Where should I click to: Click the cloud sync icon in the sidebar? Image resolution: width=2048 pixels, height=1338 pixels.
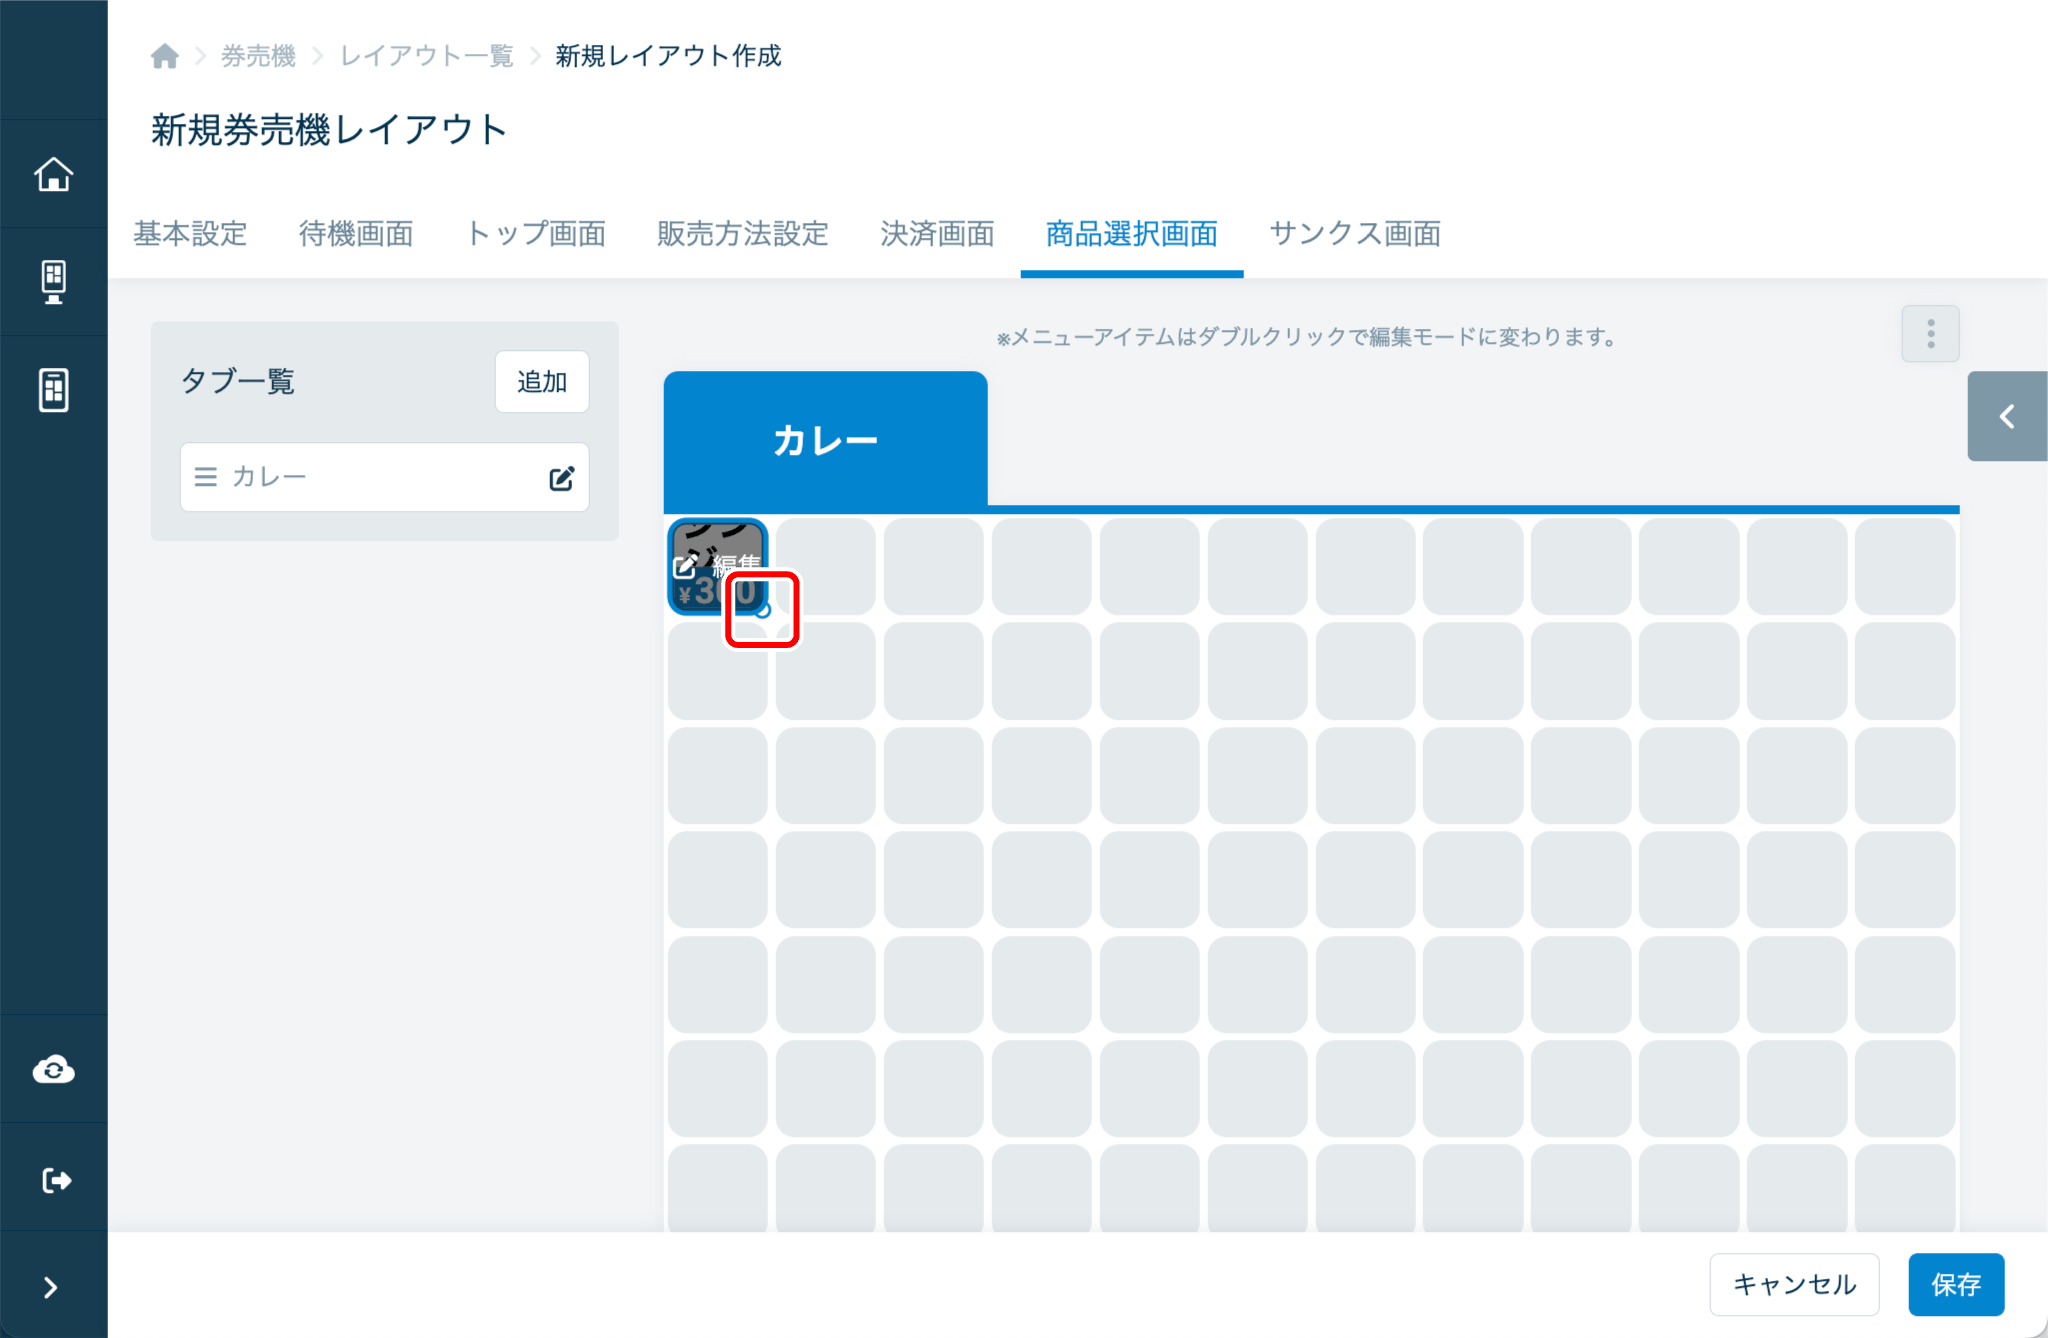pos(54,1070)
